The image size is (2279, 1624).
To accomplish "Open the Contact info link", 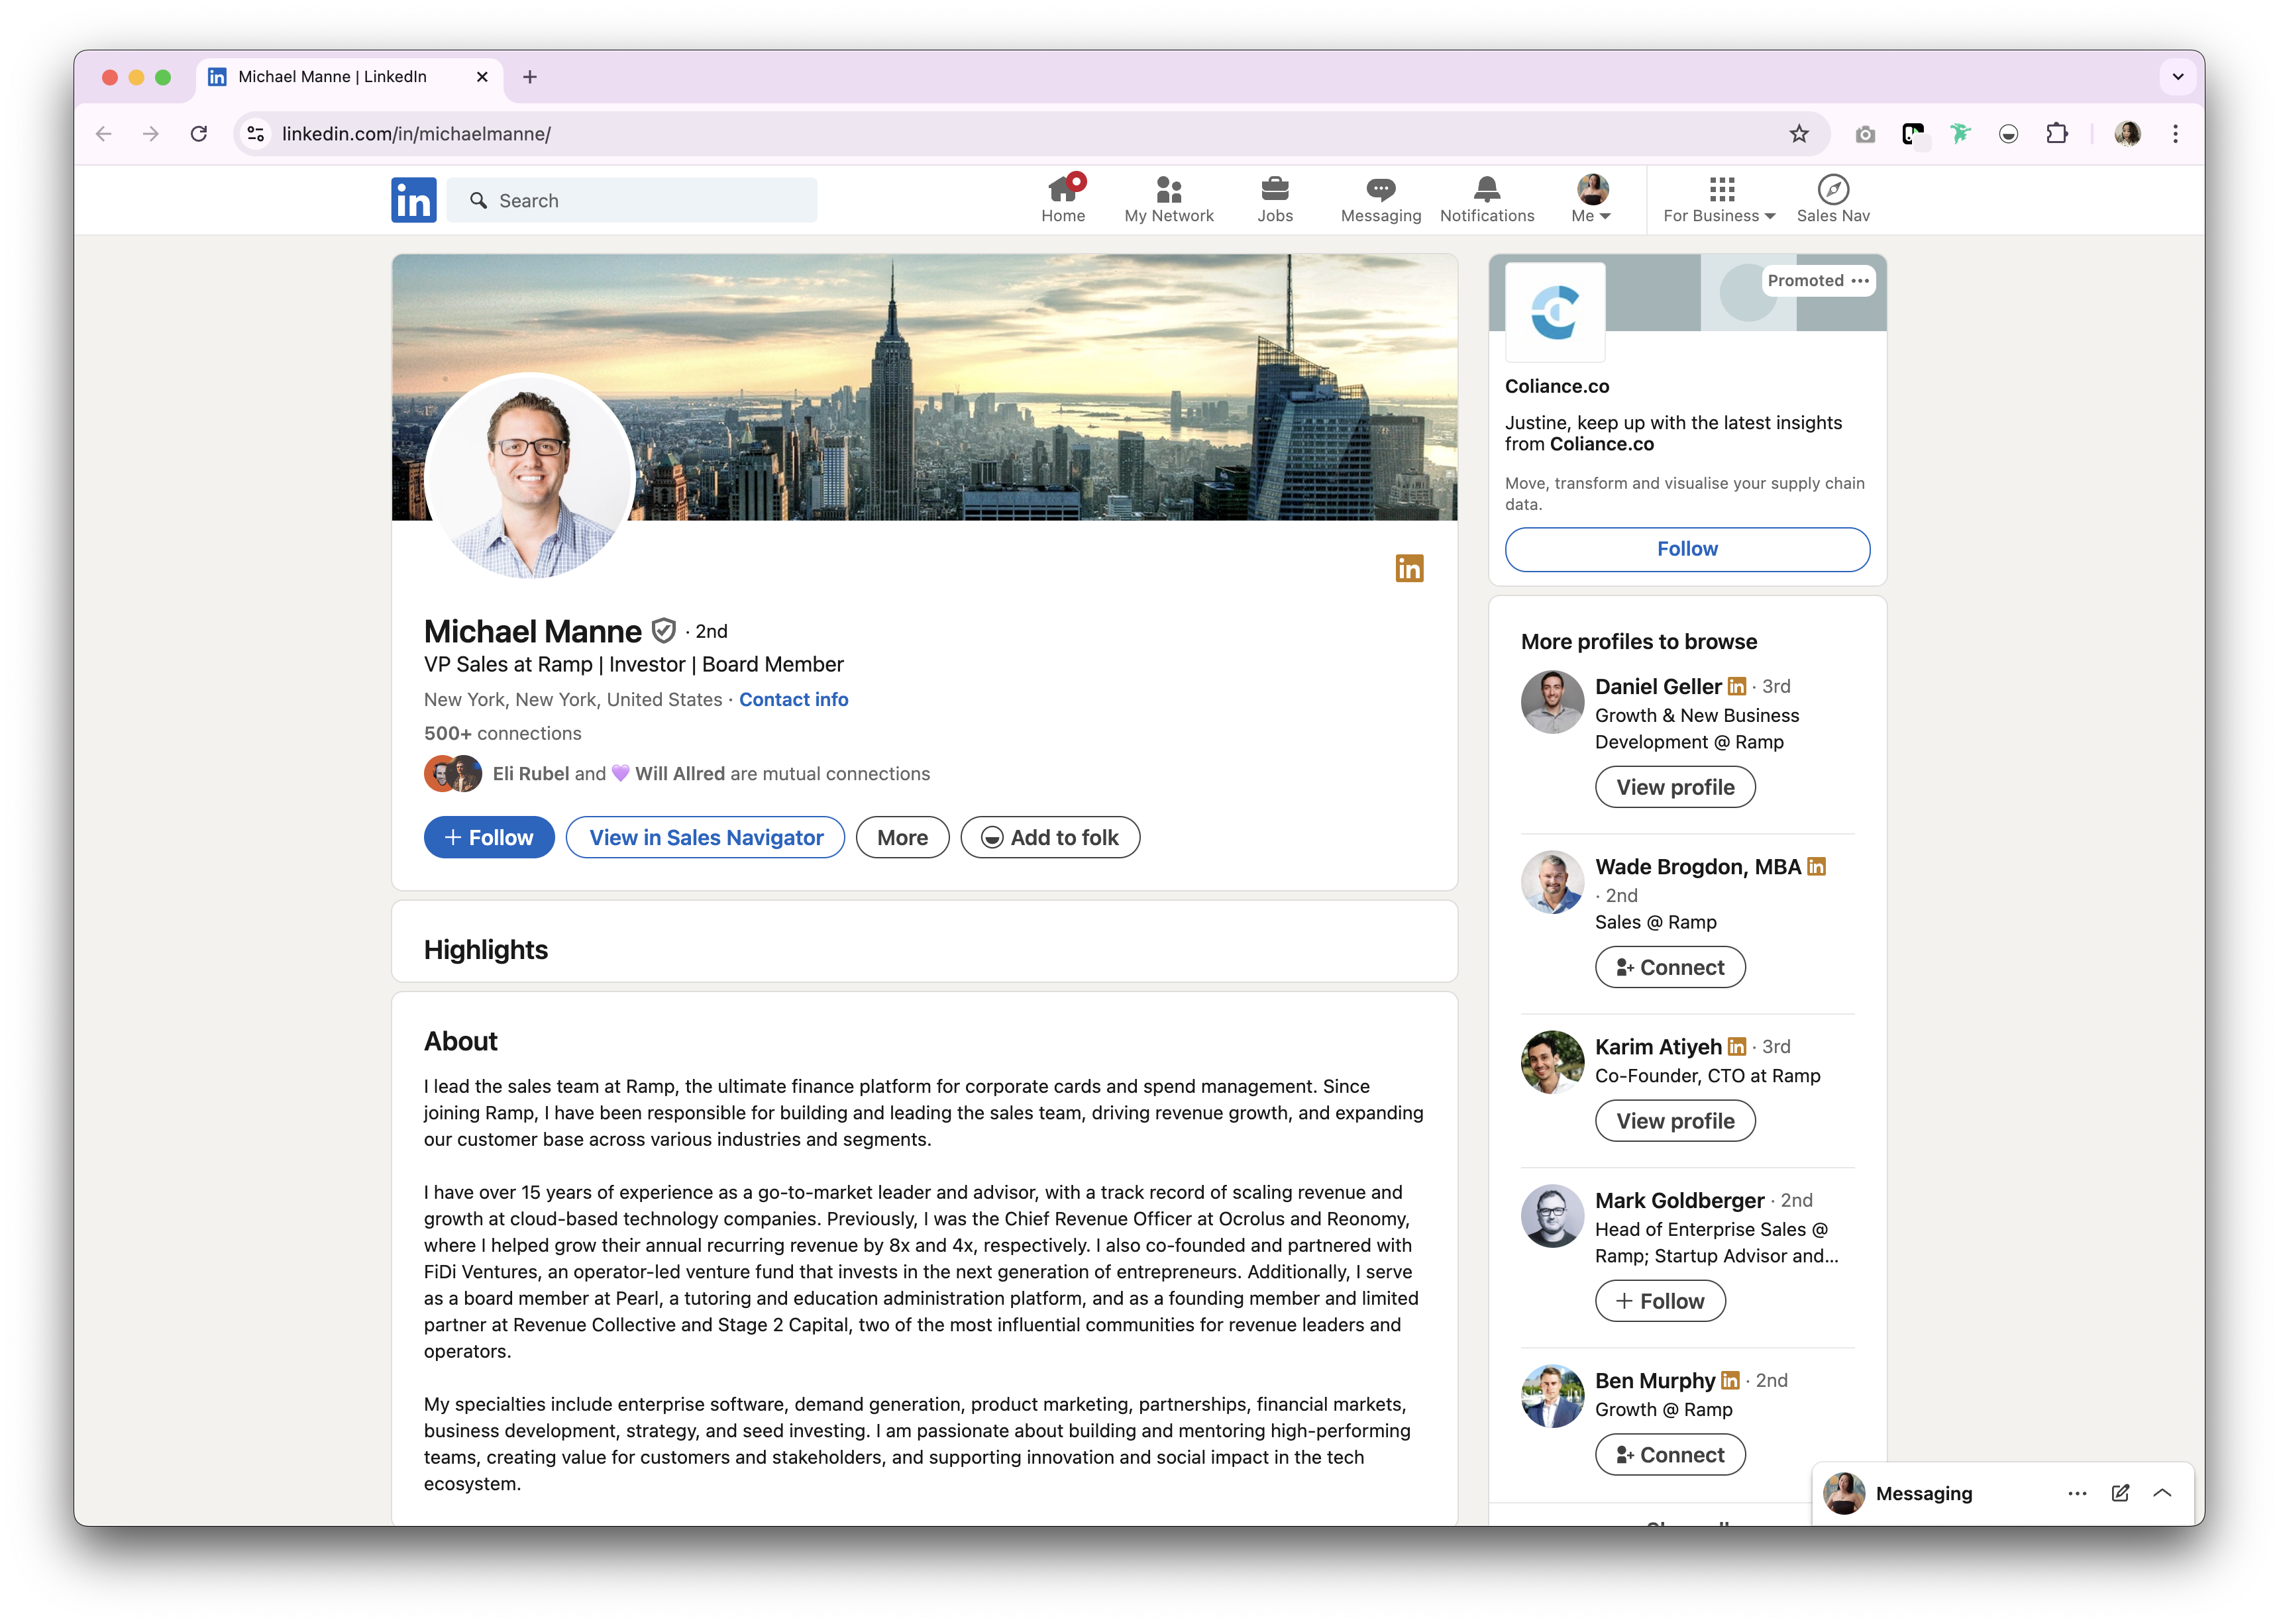I will [x=793, y=700].
